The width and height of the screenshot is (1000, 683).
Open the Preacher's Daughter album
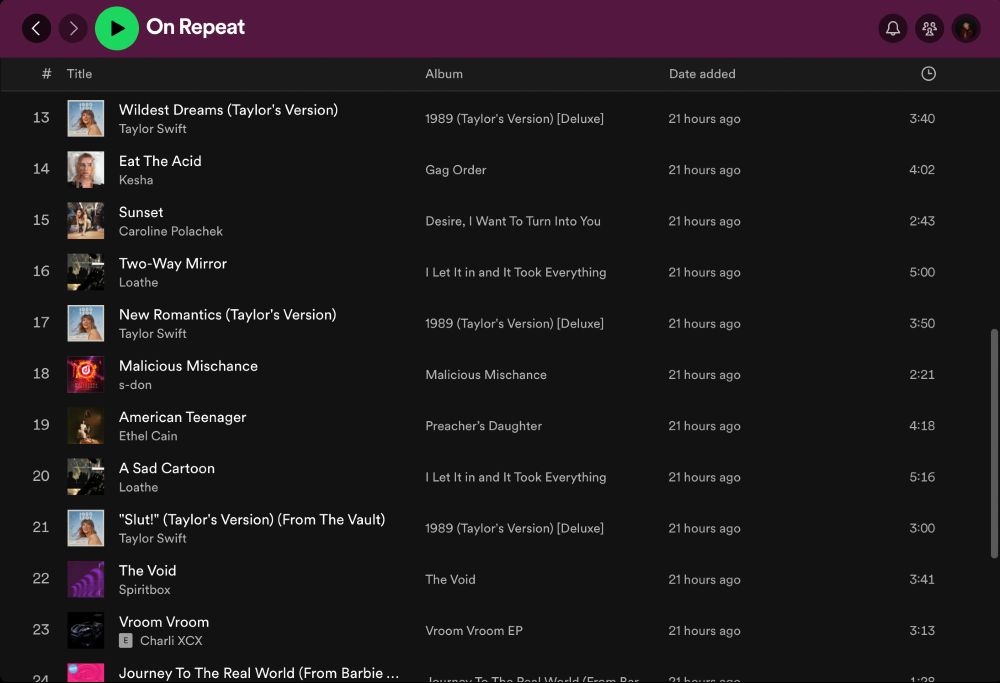[x=483, y=426]
